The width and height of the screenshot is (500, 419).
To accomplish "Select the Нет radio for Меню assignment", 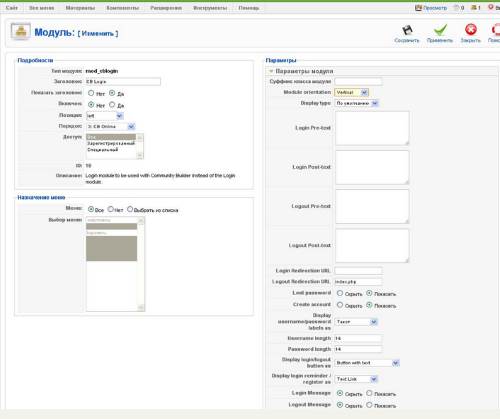I will (x=110, y=209).
